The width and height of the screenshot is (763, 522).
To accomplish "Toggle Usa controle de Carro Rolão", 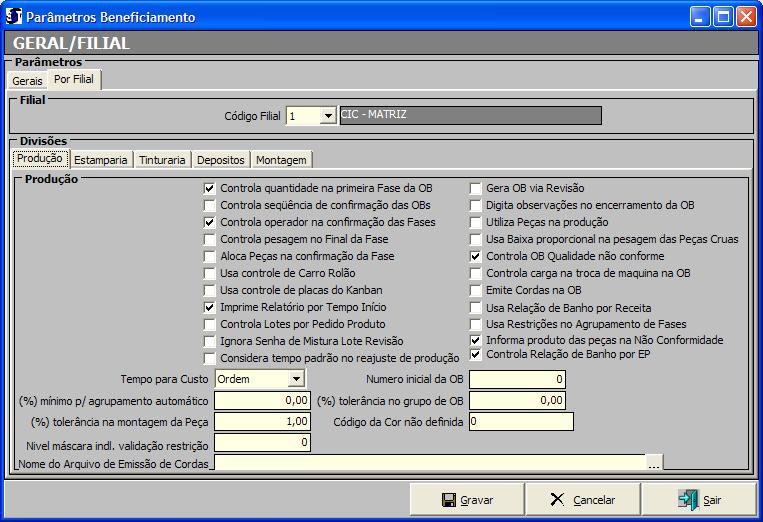I will (x=210, y=273).
